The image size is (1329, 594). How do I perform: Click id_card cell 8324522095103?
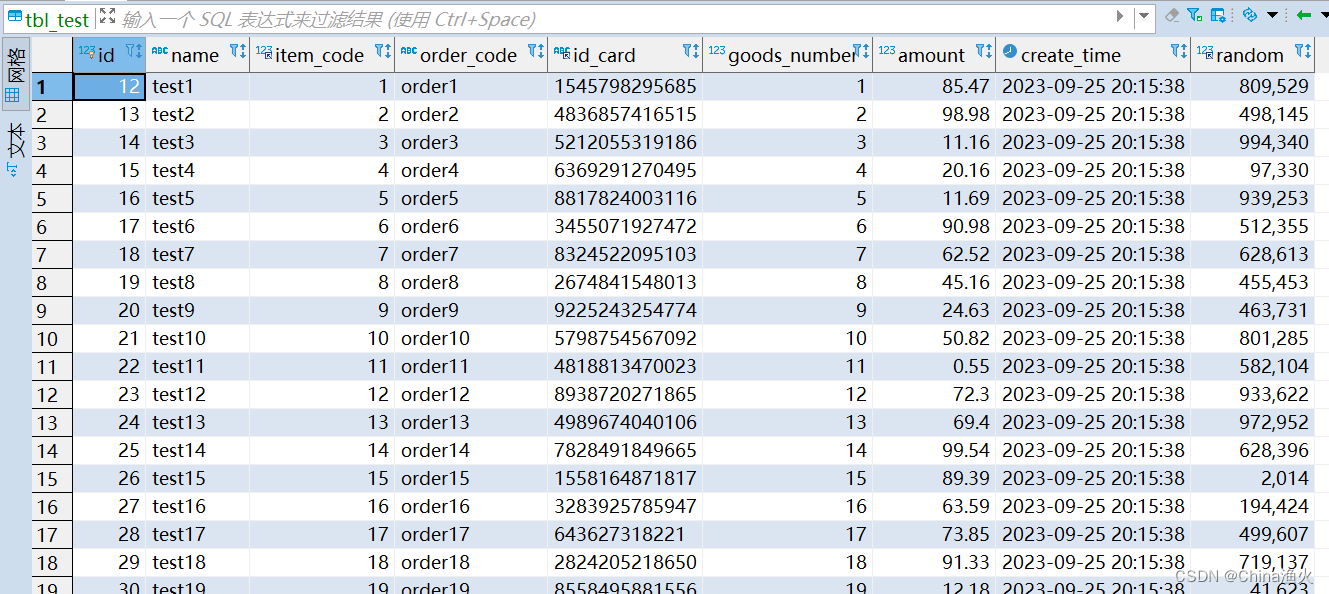tap(625, 254)
